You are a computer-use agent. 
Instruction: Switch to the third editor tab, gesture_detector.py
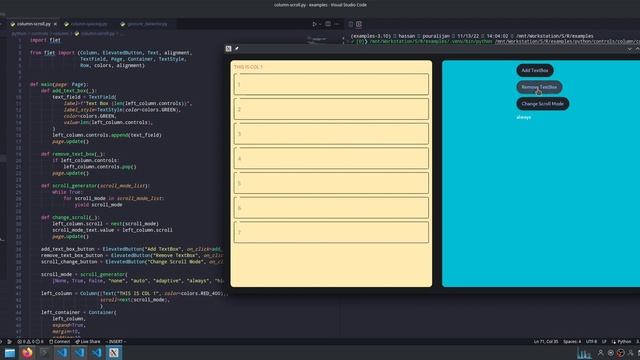(x=147, y=24)
